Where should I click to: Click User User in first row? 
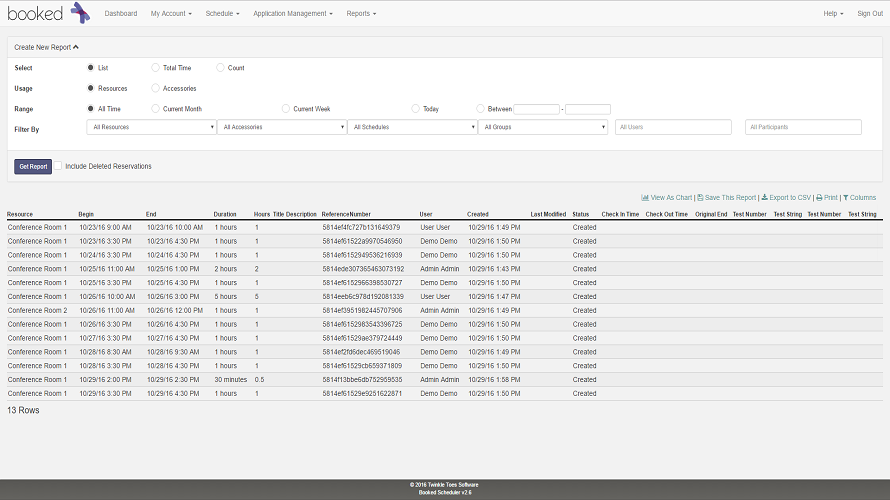(x=435, y=227)
